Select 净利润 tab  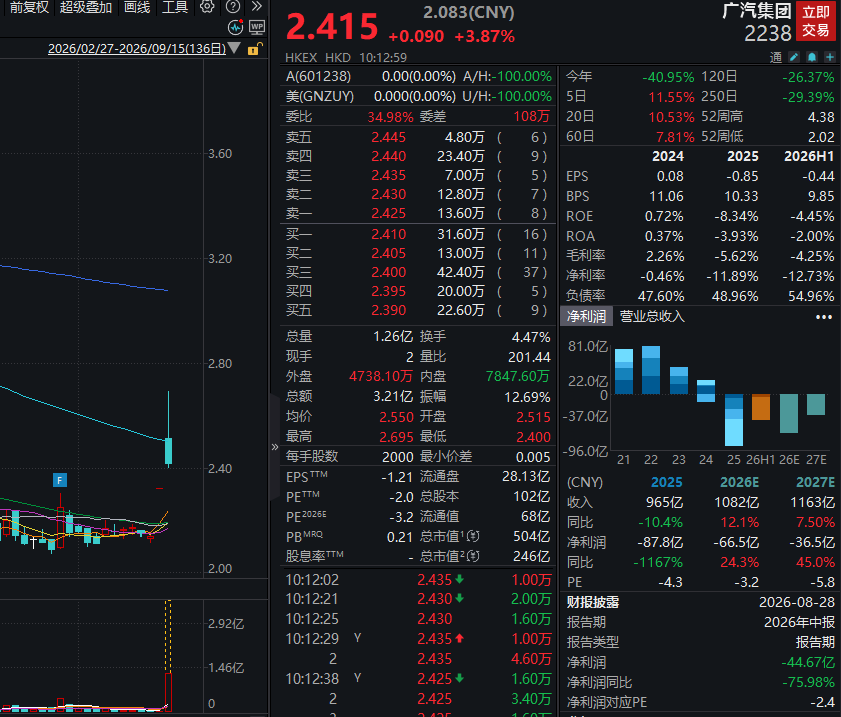click(x=586, y=316)
